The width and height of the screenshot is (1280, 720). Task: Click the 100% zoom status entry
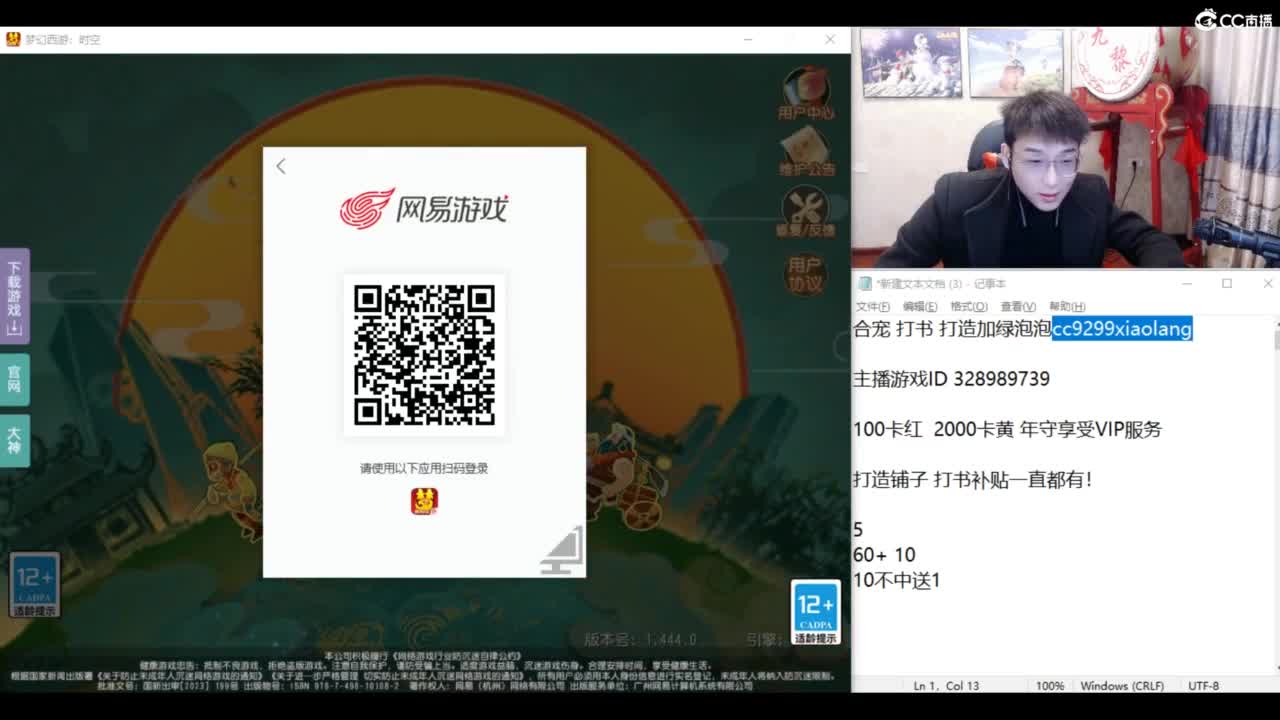[1050, 686]
